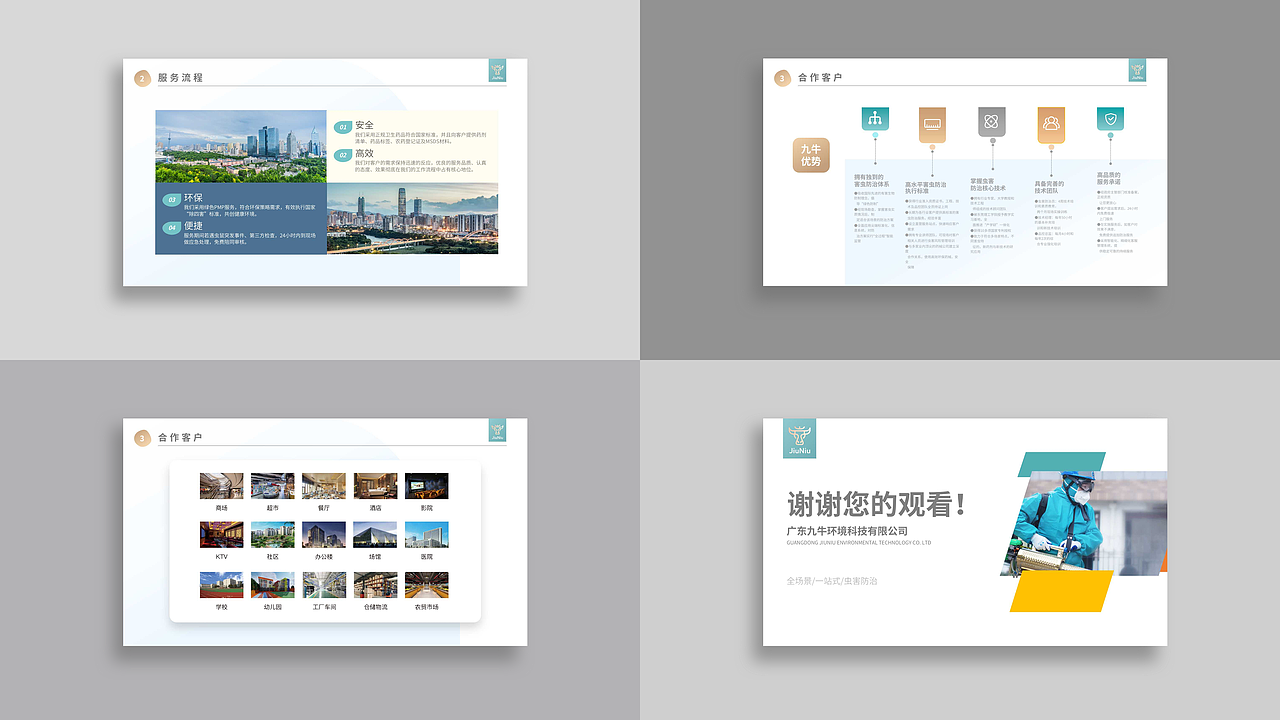The image size is (1280, 720).
Task: Open the 幼儿园 photo thumbnail
Action: (273, 585)
